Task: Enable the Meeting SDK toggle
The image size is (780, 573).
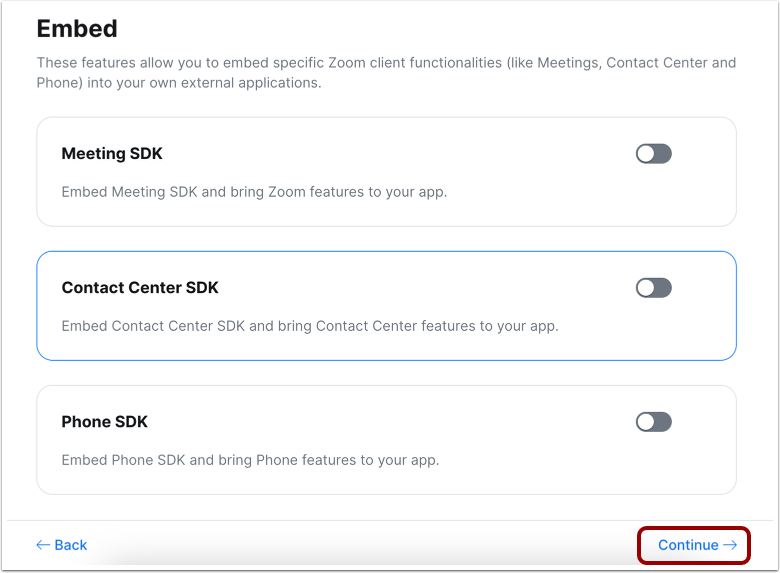Action: click(654, 154)
